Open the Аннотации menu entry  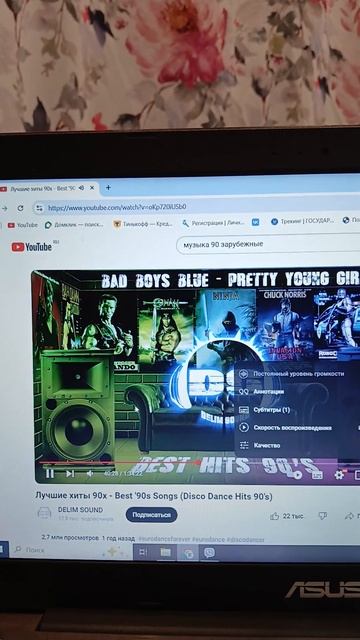(297, 391)
